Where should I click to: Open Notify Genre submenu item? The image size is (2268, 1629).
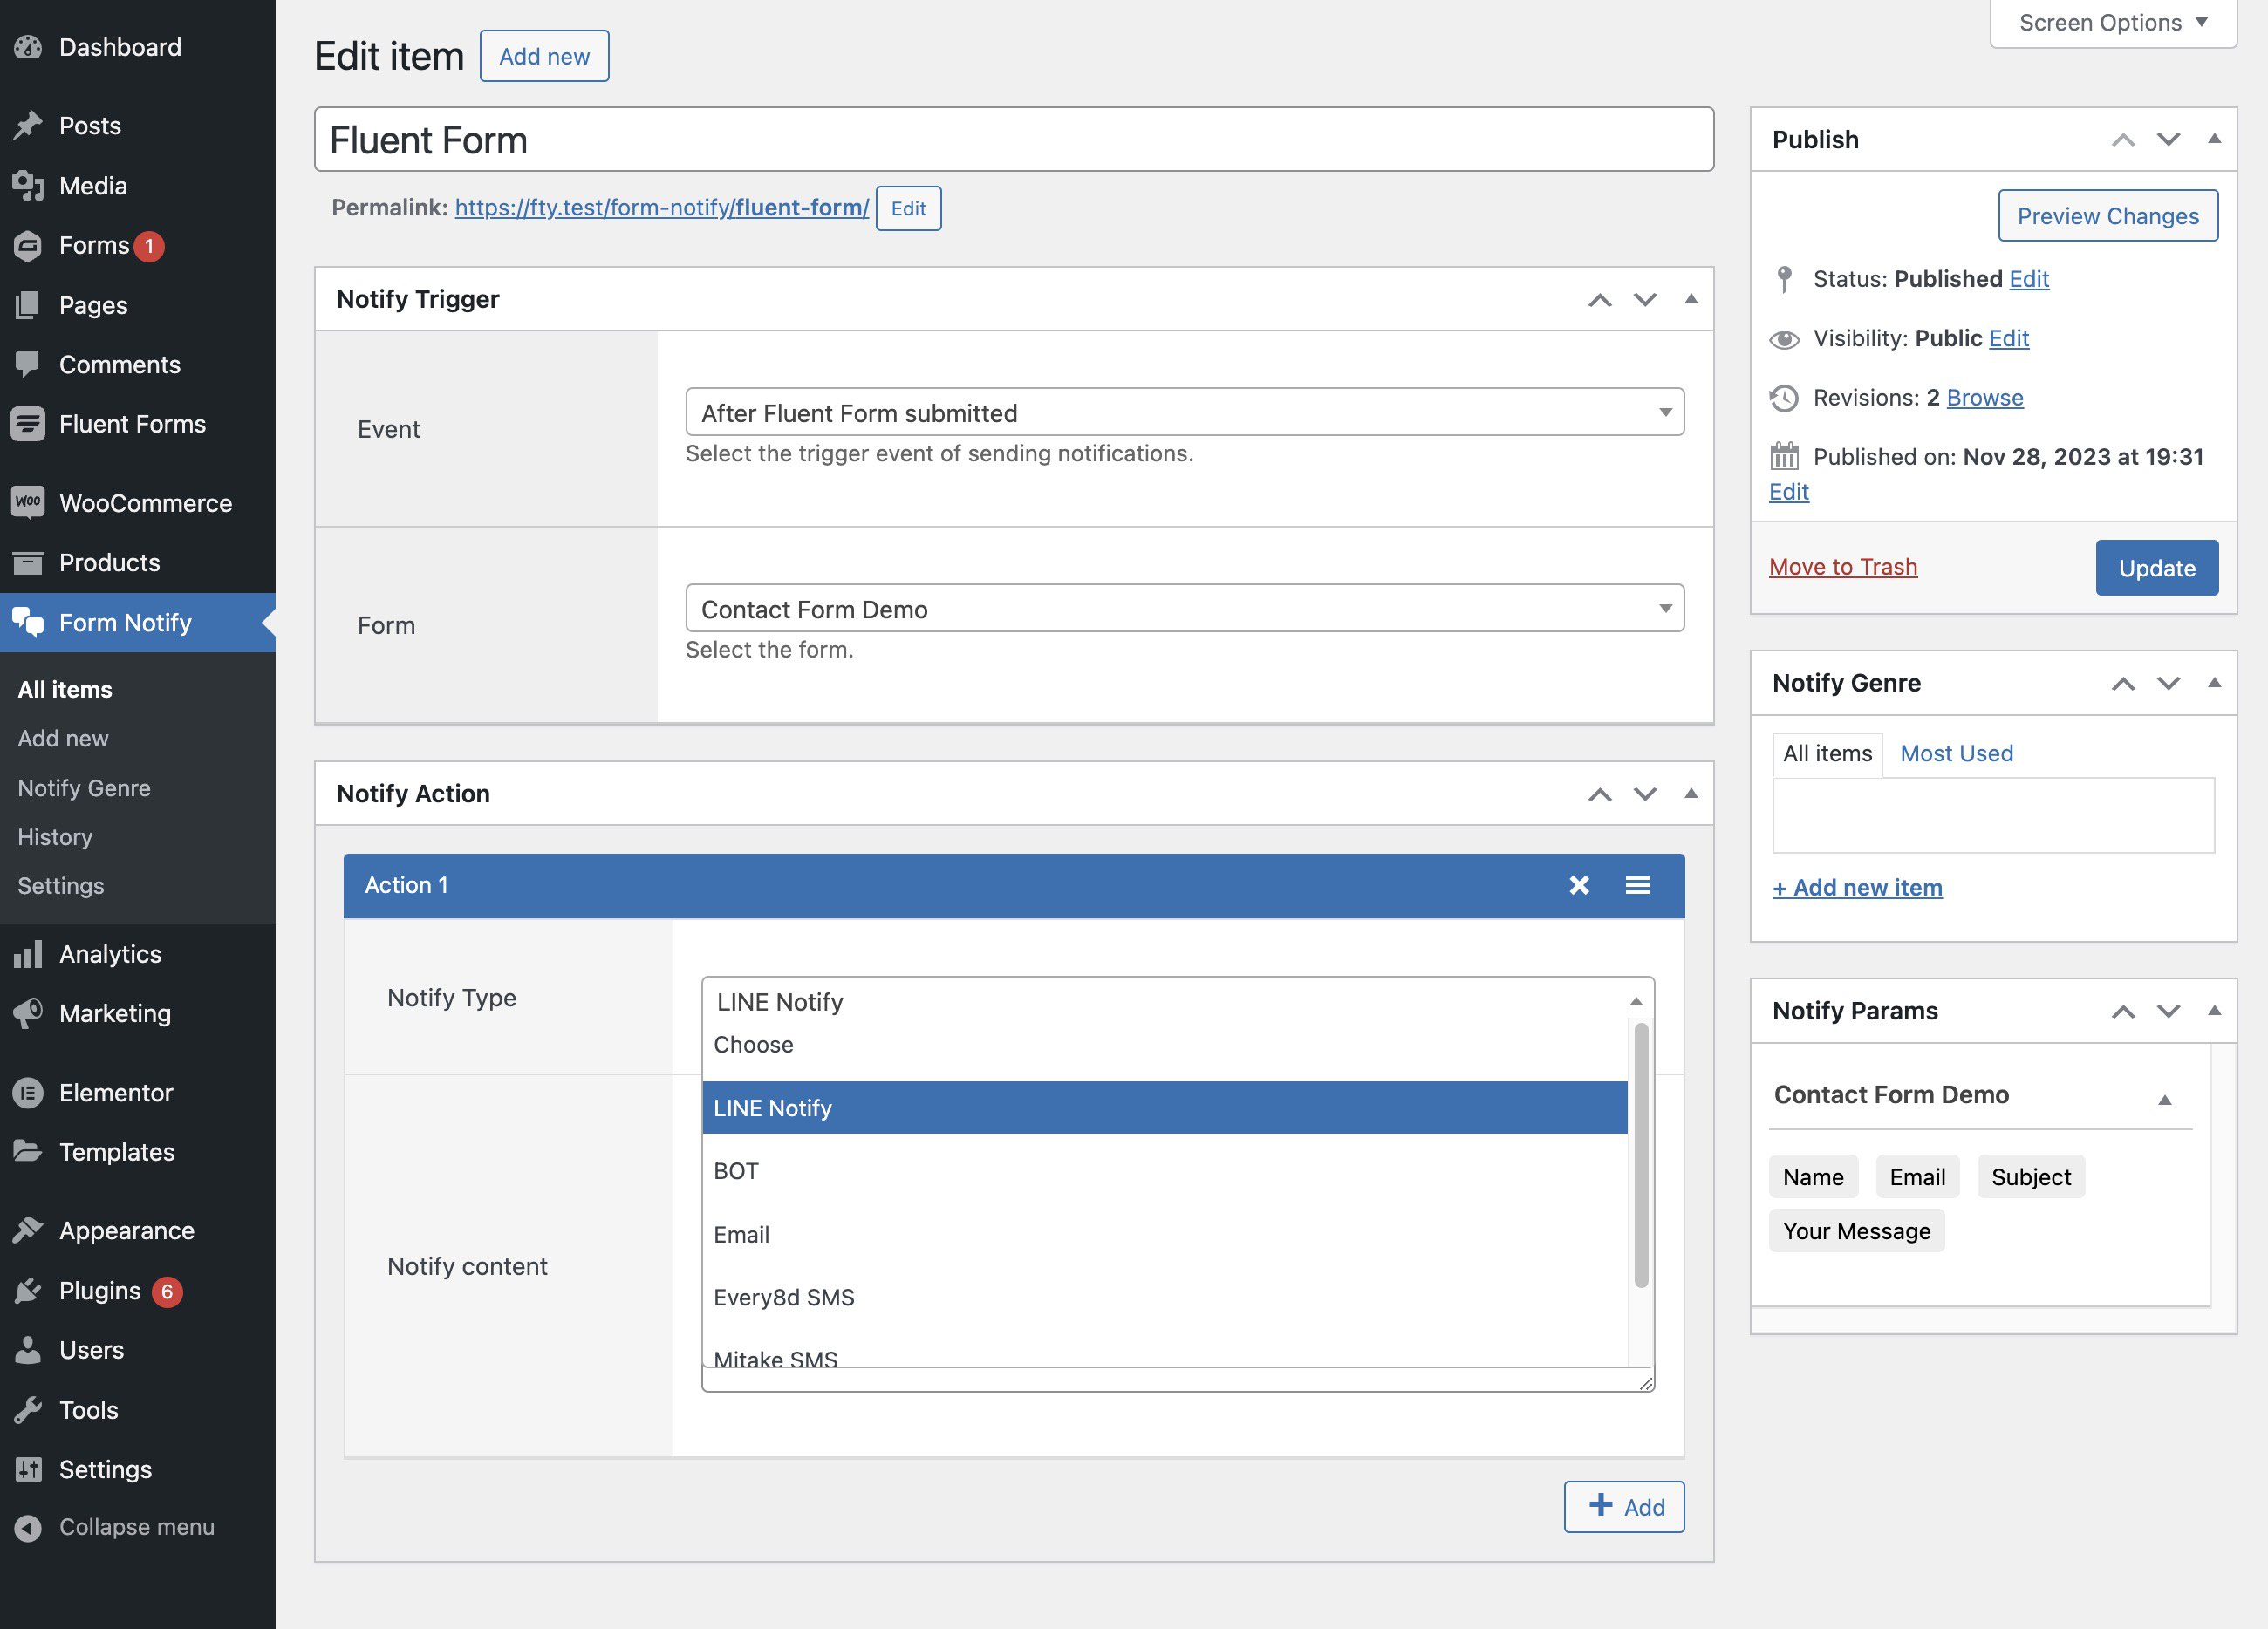click(x=84, y=788)
